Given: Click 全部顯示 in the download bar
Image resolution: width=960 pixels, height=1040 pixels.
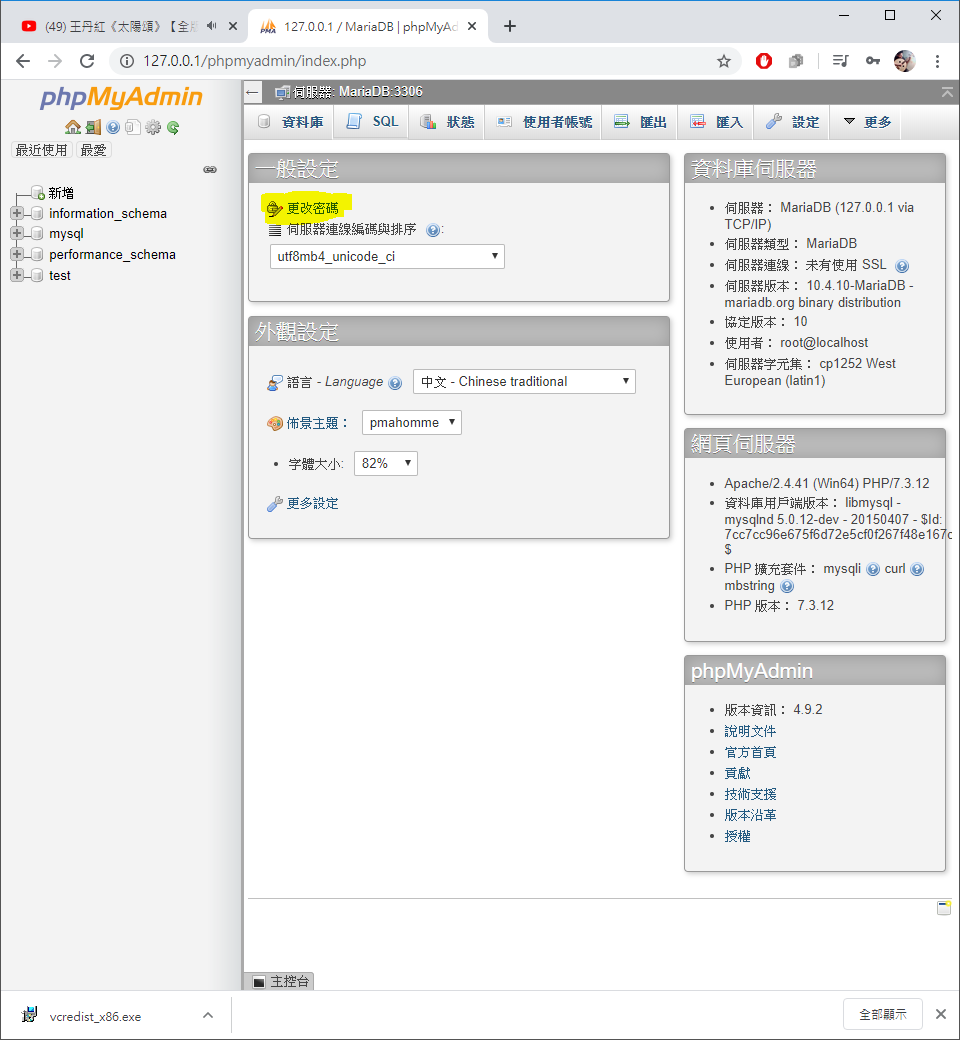Looking at the screenshot, I should (x=882, y=1014).
